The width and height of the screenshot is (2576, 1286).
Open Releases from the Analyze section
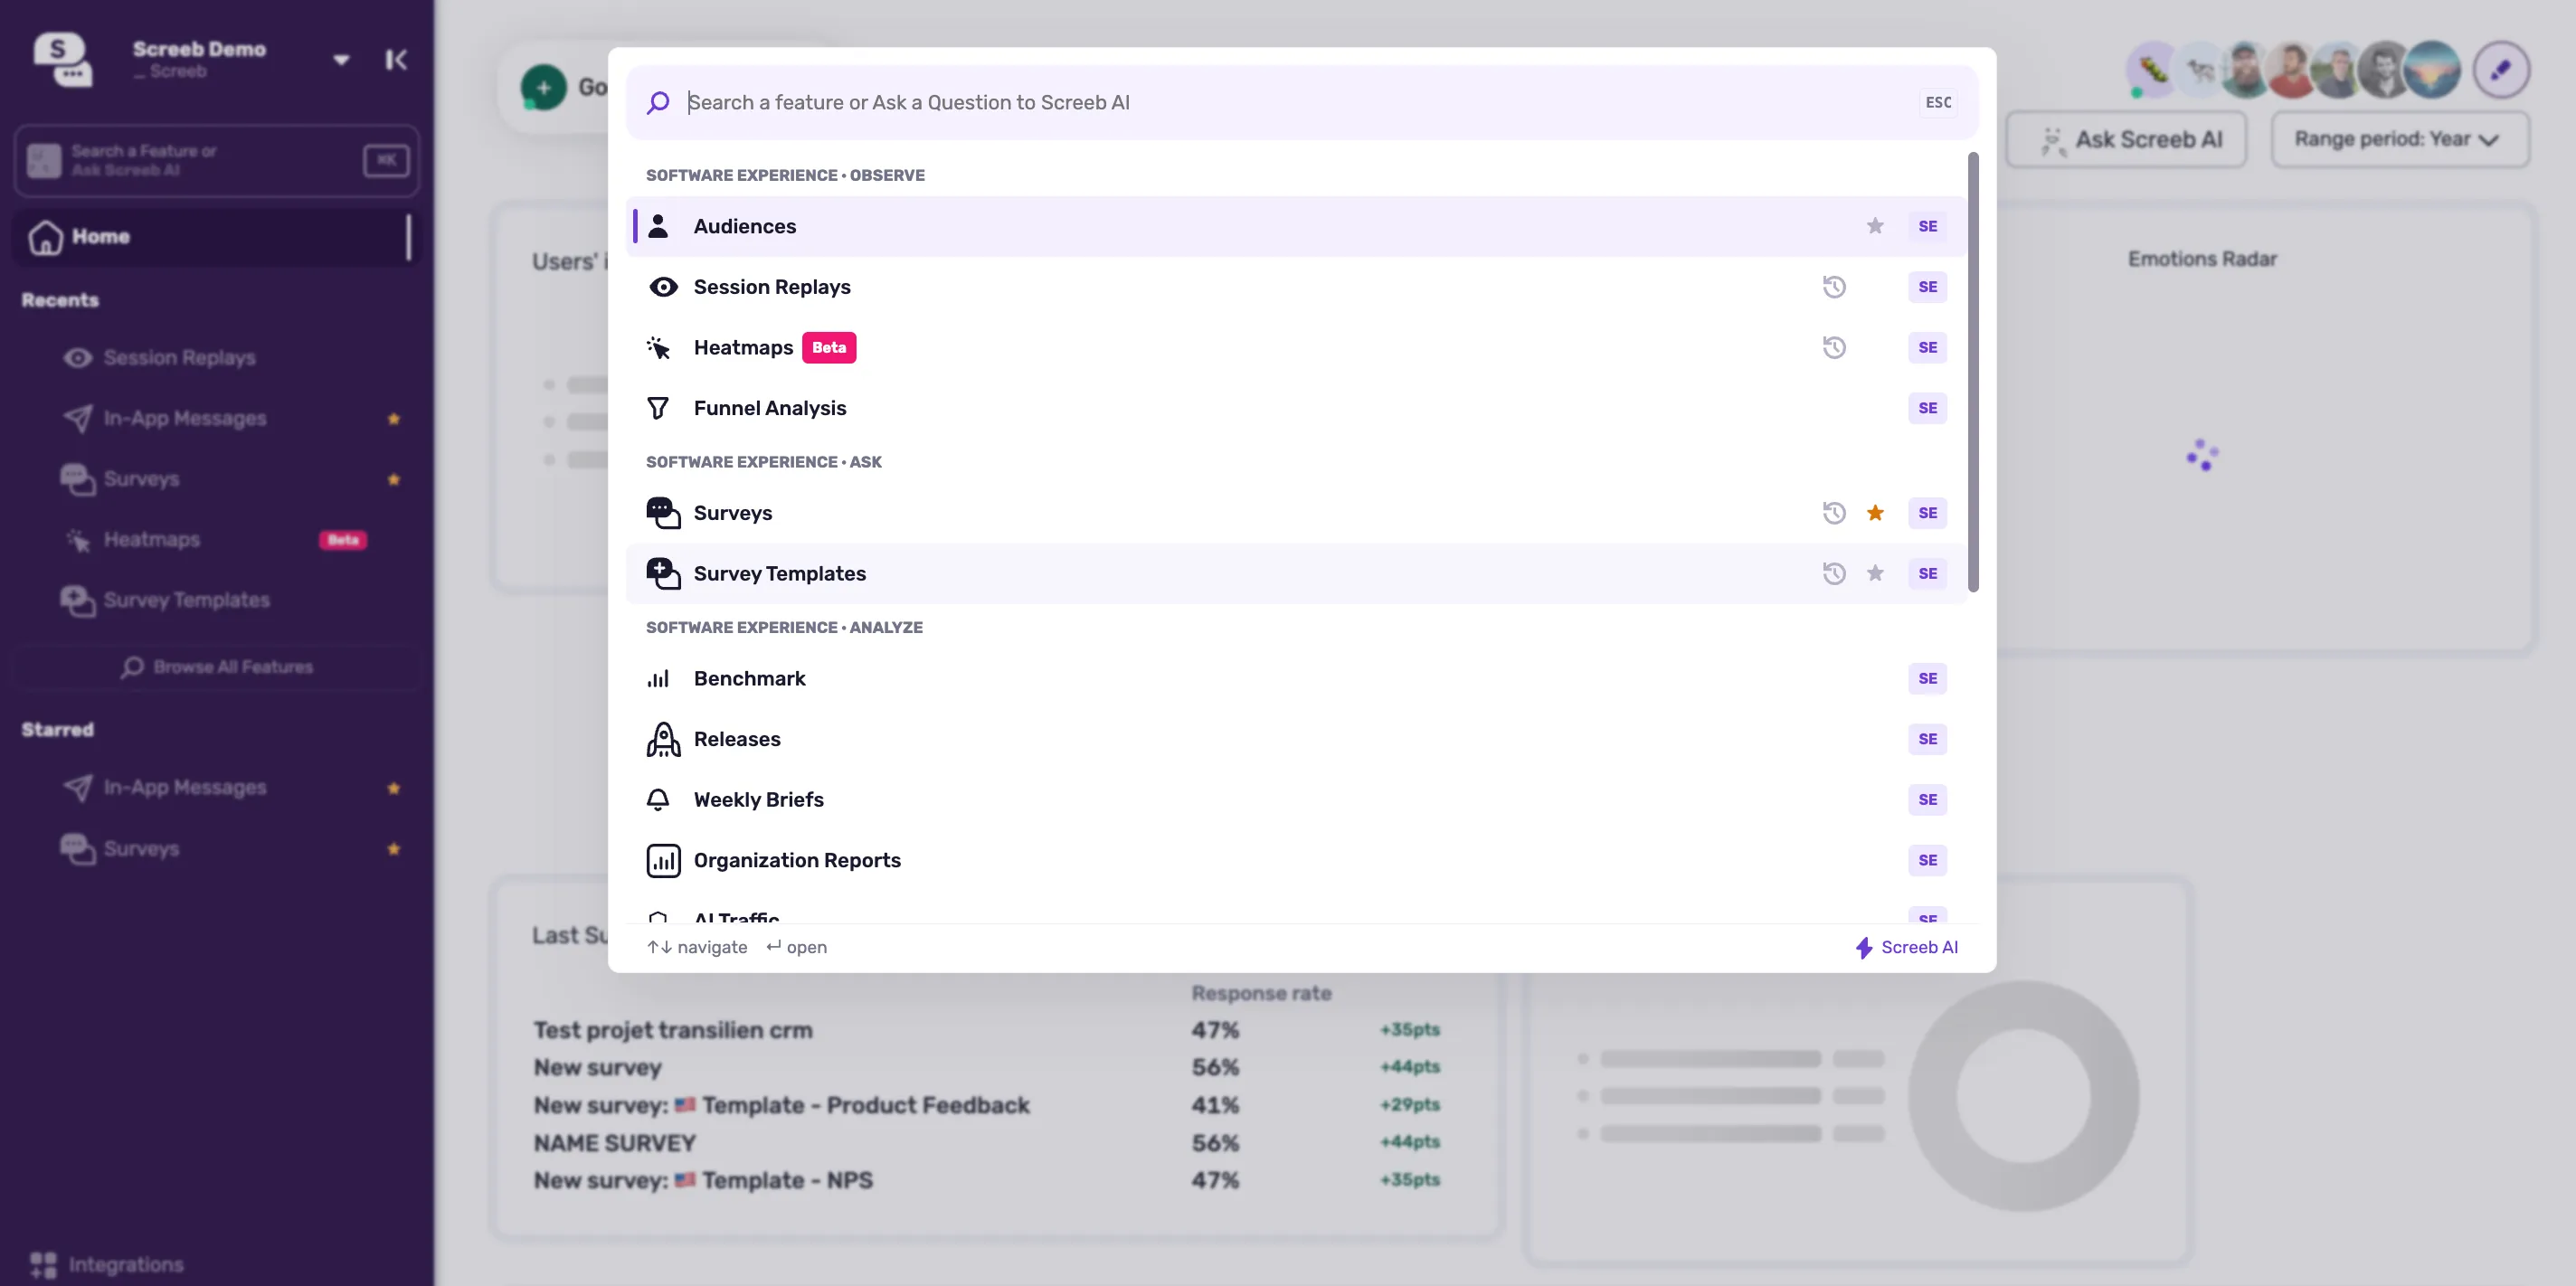tap(1296, 739)
